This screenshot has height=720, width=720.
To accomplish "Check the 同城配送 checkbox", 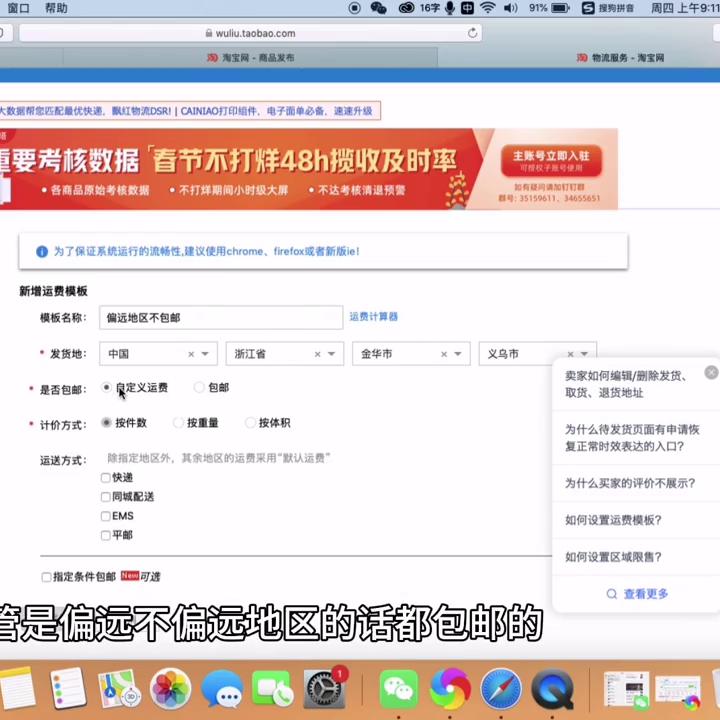I will (x=106, y=497).
